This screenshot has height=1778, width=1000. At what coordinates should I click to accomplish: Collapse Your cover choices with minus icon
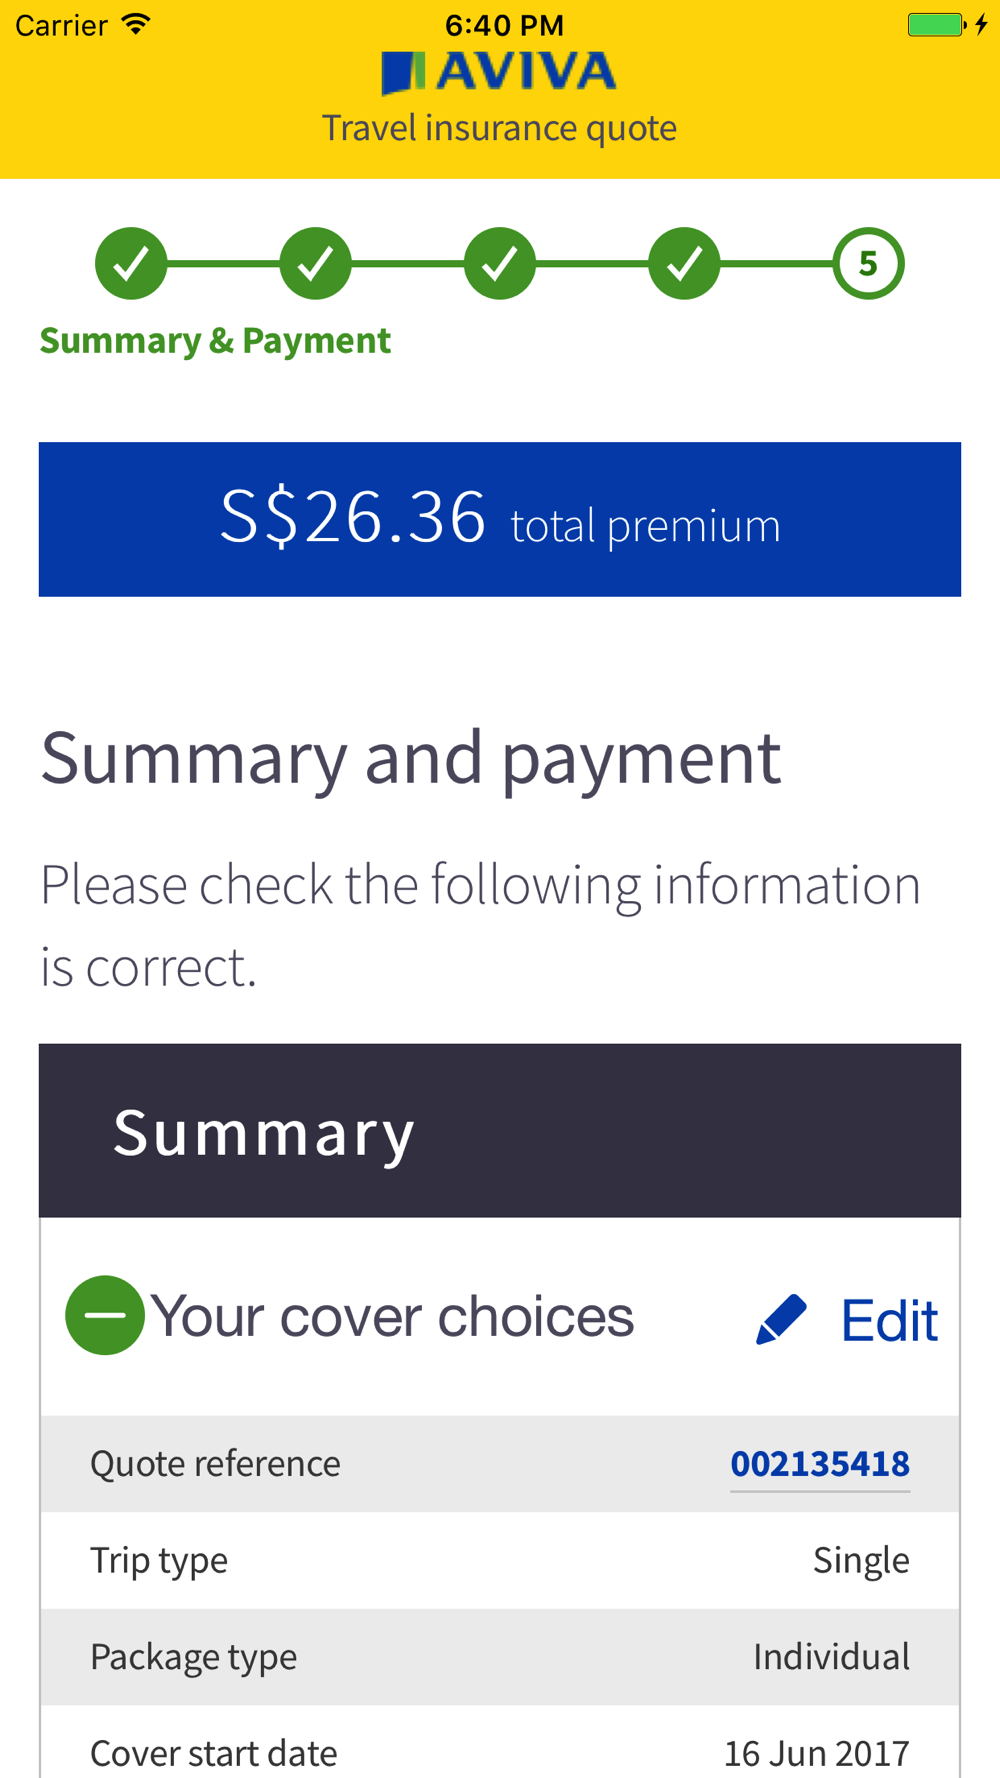coord(105,1315)
